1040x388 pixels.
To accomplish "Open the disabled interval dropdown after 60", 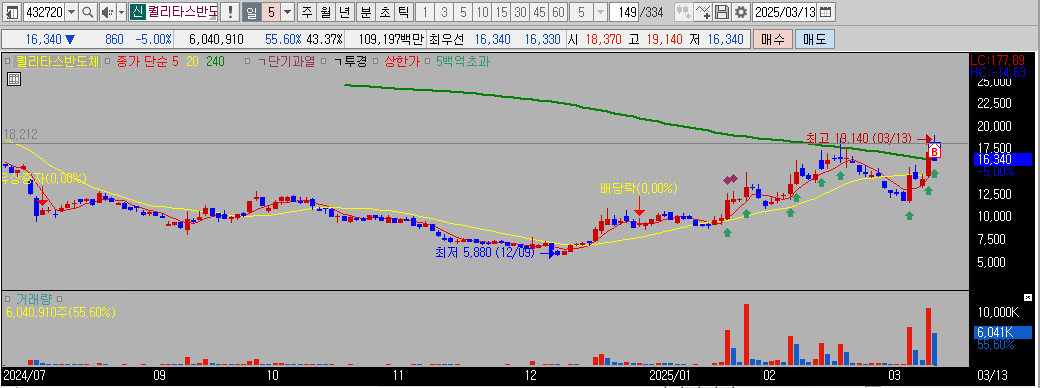I will (600, 11).
